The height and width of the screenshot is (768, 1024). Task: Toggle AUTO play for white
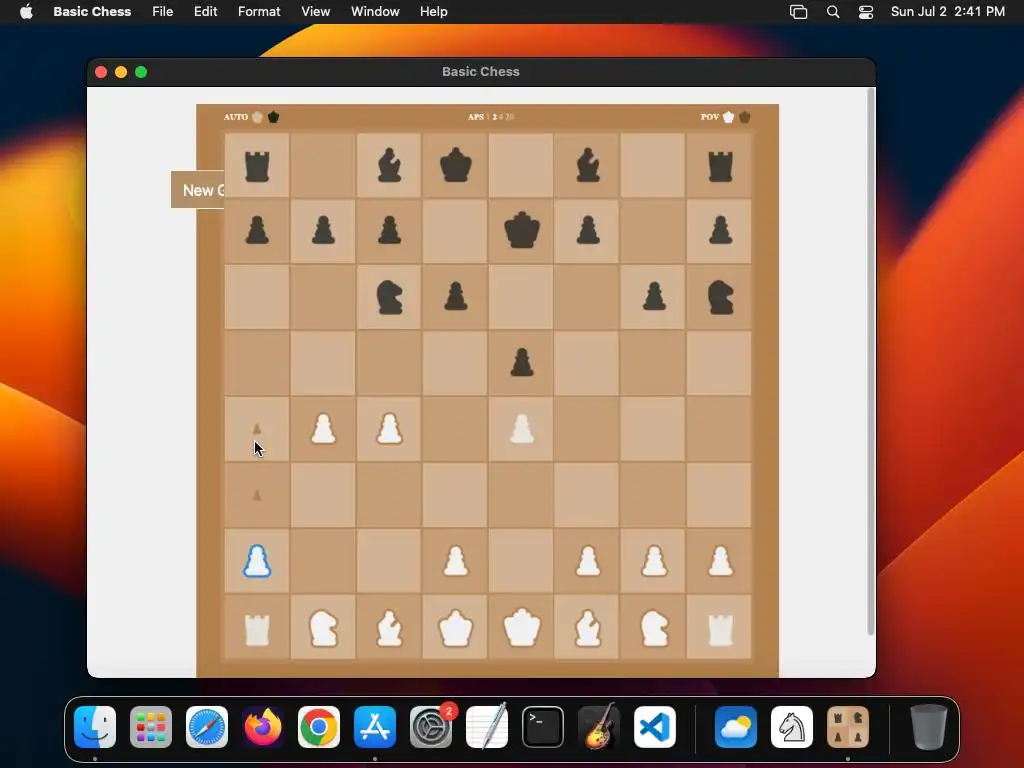coord(257,117)
